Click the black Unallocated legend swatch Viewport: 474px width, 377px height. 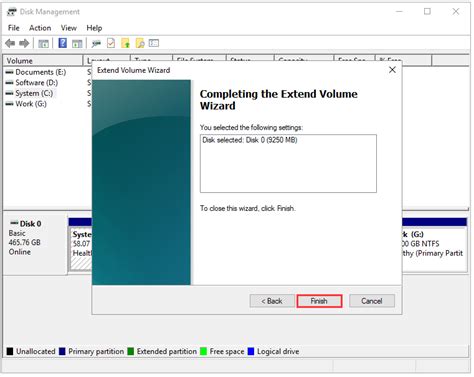point(10,351)
